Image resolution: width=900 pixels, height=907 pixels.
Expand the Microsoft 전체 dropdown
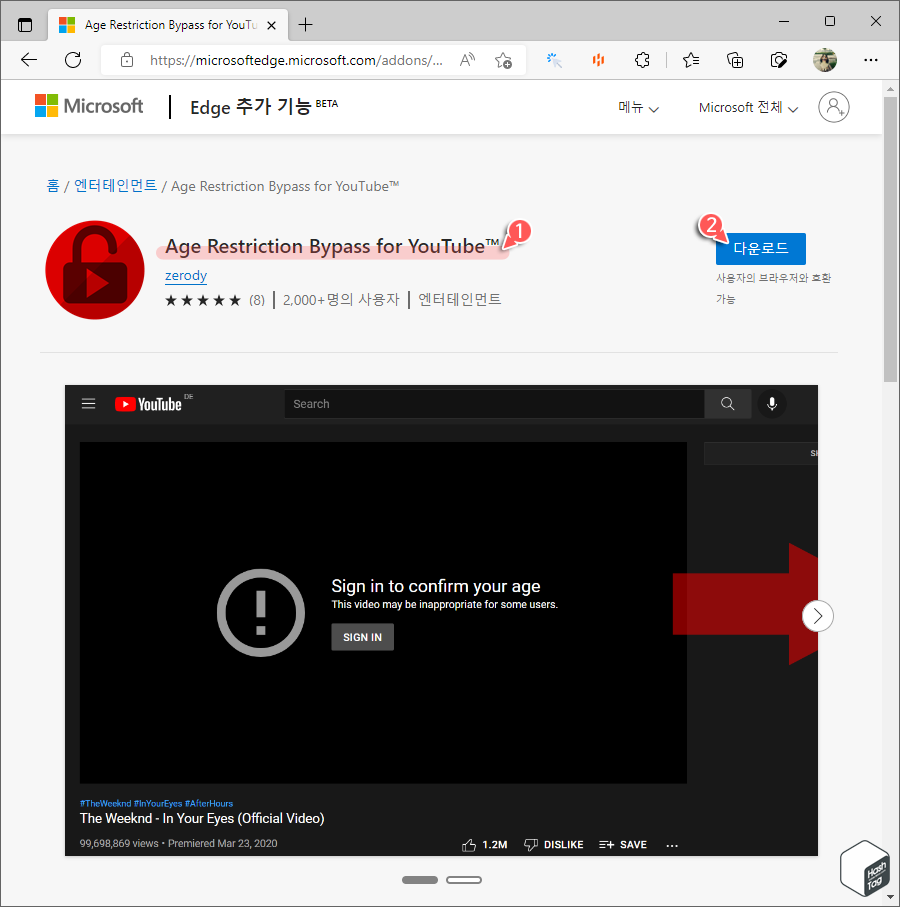(748, 108)
